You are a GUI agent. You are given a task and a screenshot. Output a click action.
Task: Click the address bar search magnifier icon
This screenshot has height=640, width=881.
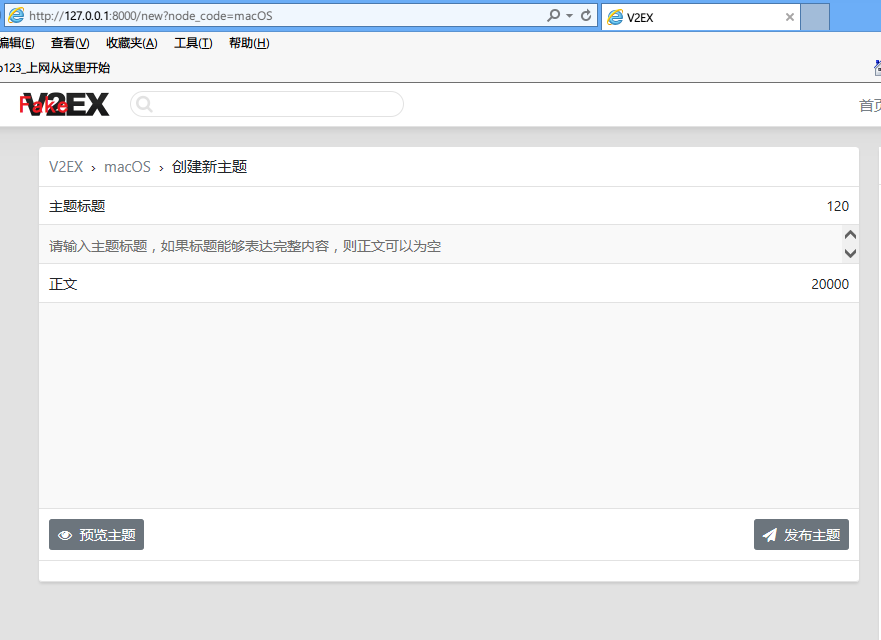[553, 16]
